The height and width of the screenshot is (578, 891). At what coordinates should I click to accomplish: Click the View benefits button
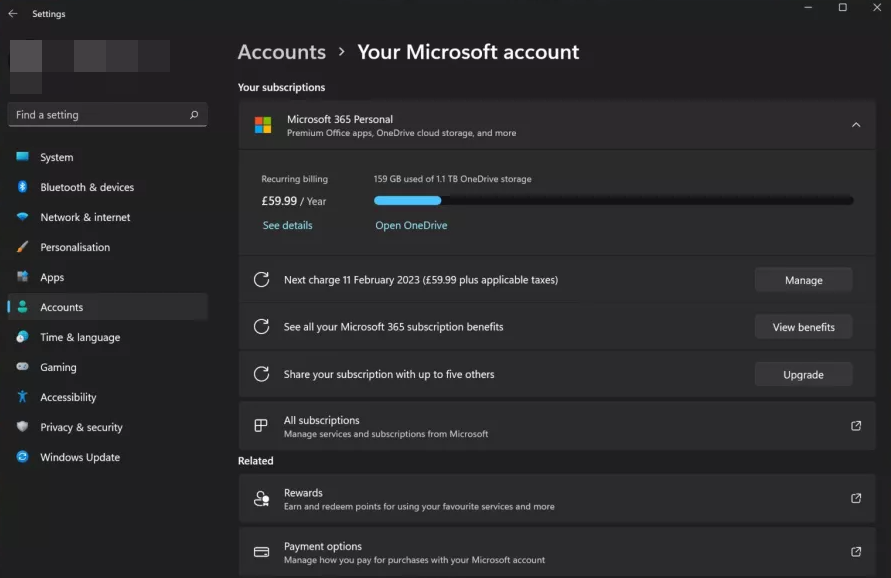803,327
